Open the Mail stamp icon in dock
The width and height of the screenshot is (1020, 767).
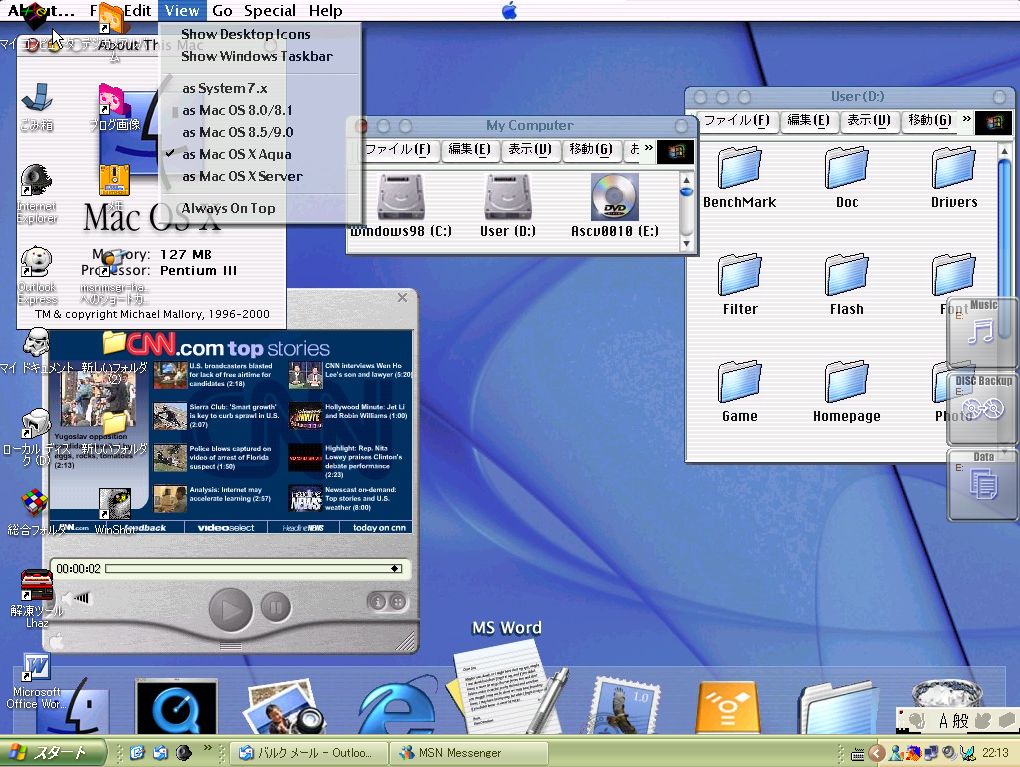click(x=624, y=706)
